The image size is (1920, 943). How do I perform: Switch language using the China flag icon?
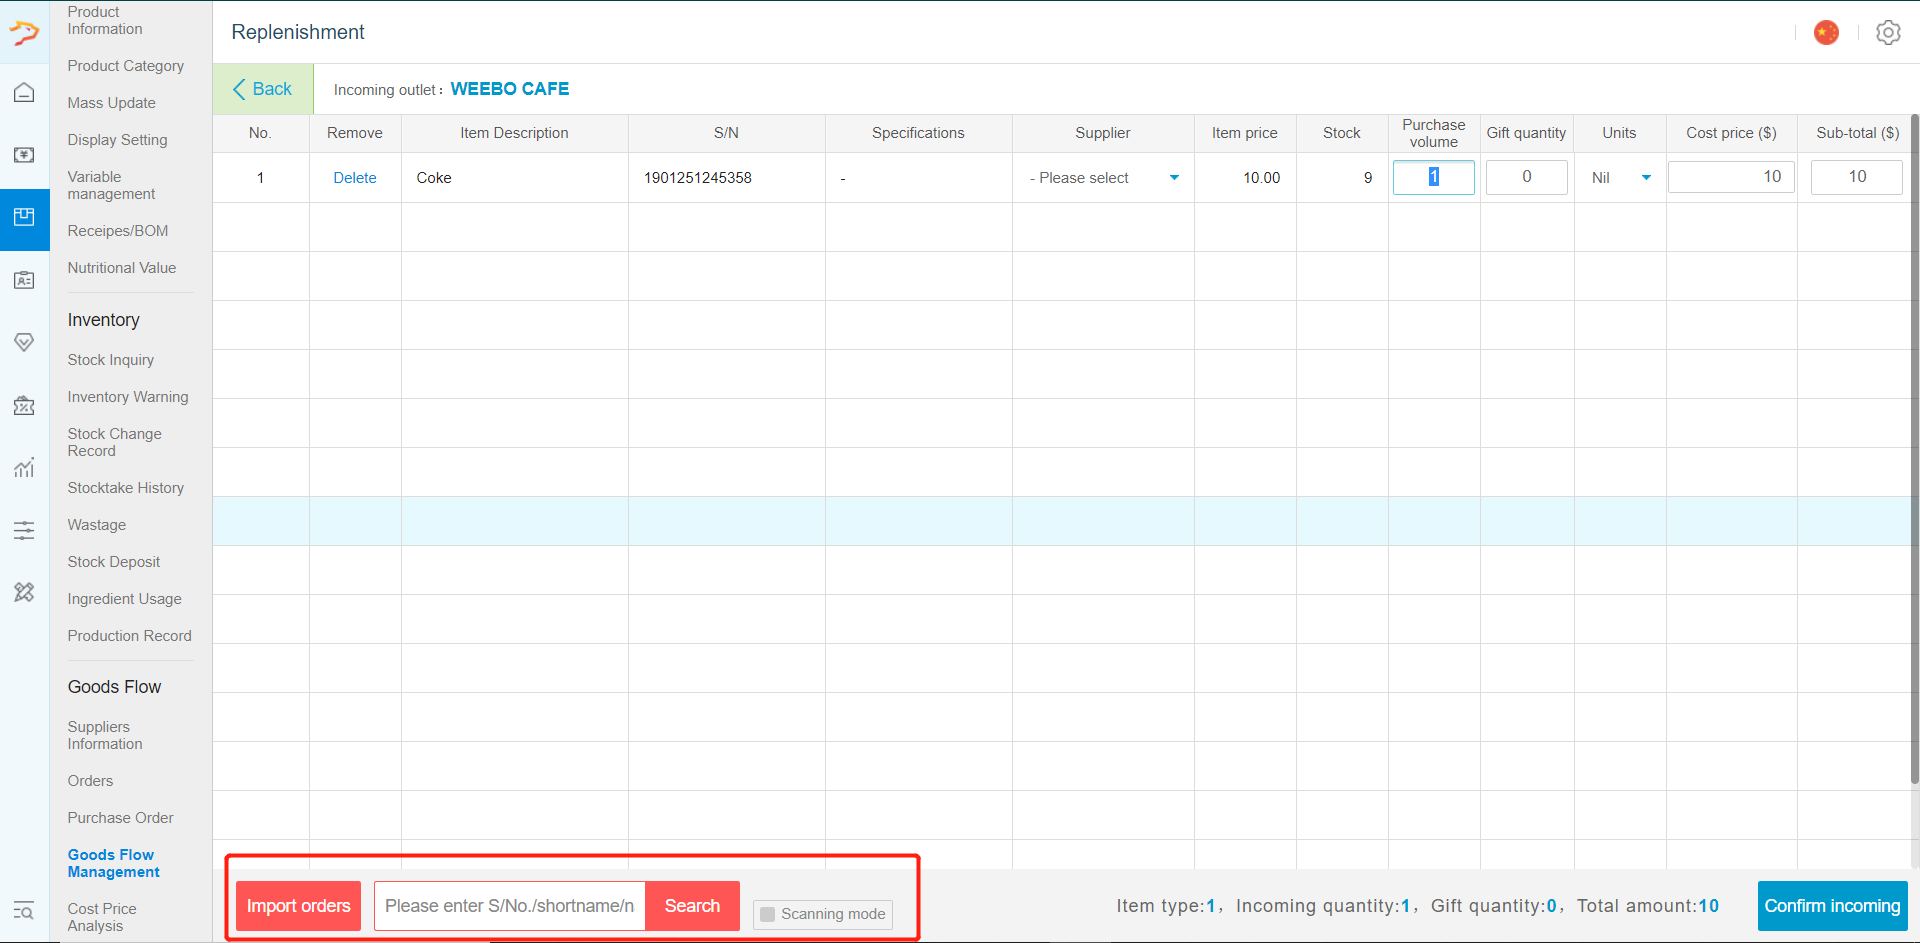[x=1826, y=33]
